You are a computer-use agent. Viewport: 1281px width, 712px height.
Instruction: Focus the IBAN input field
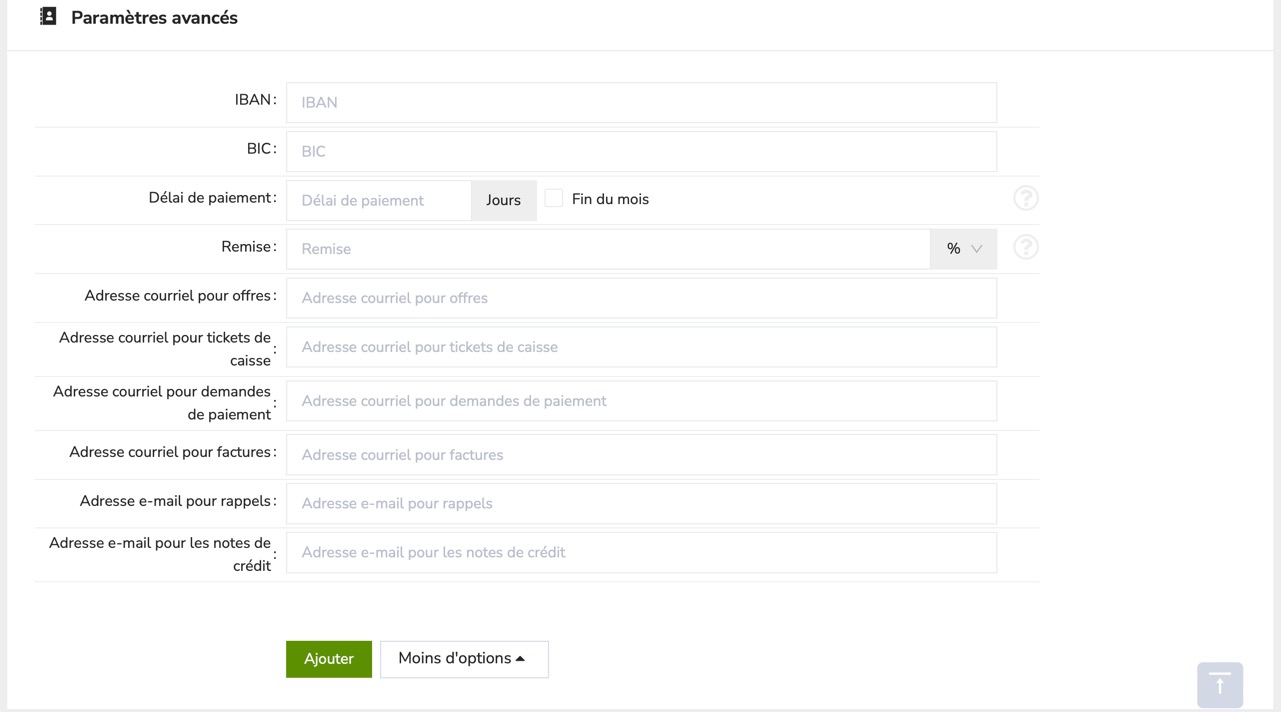coord(641,102)
